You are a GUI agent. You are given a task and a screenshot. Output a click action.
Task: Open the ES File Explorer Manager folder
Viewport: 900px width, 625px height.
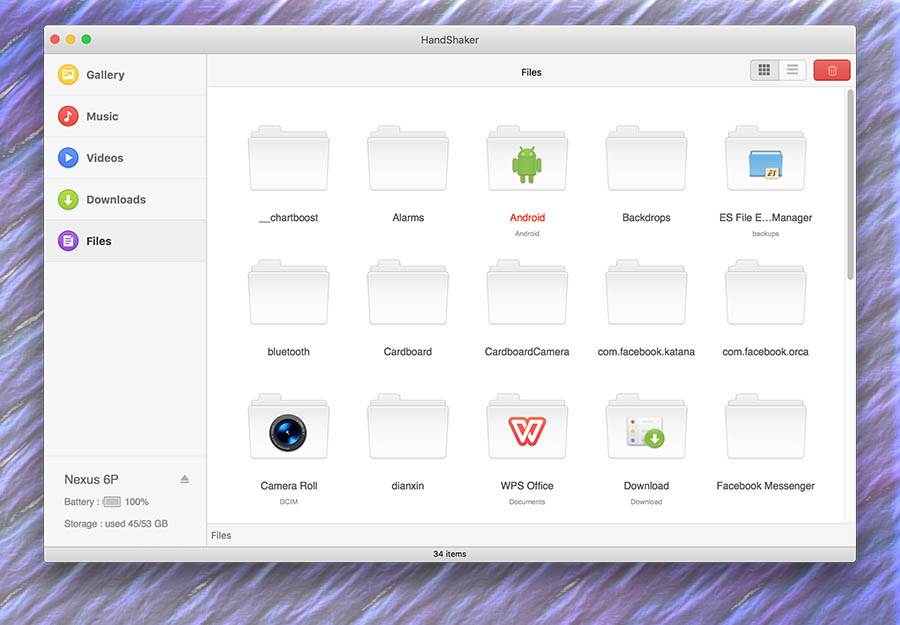765,161
